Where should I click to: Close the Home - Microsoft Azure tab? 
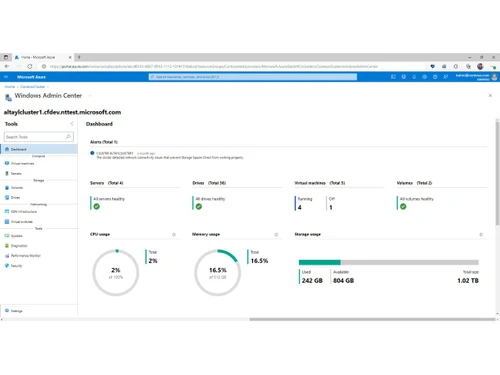tap(70, 57)
